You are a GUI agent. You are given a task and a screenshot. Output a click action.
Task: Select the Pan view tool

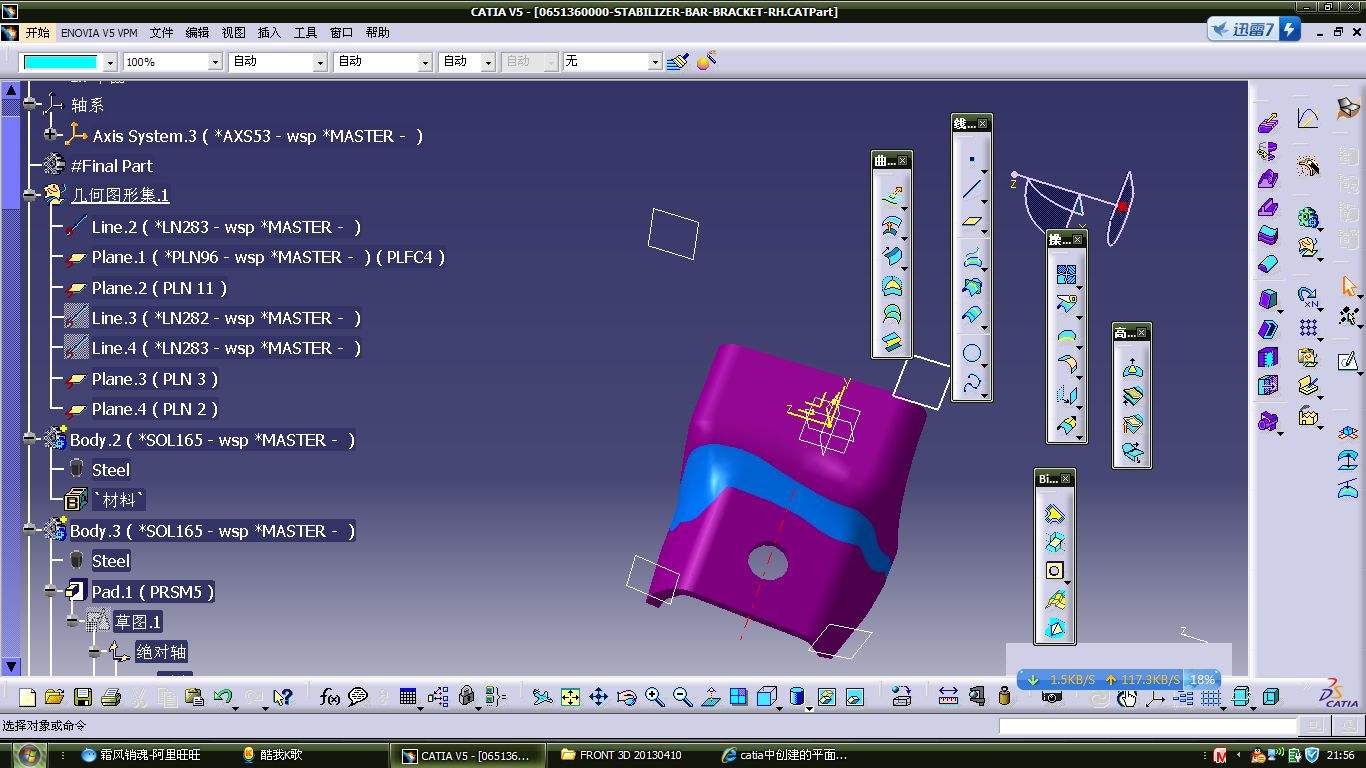(x=598, y=697)
